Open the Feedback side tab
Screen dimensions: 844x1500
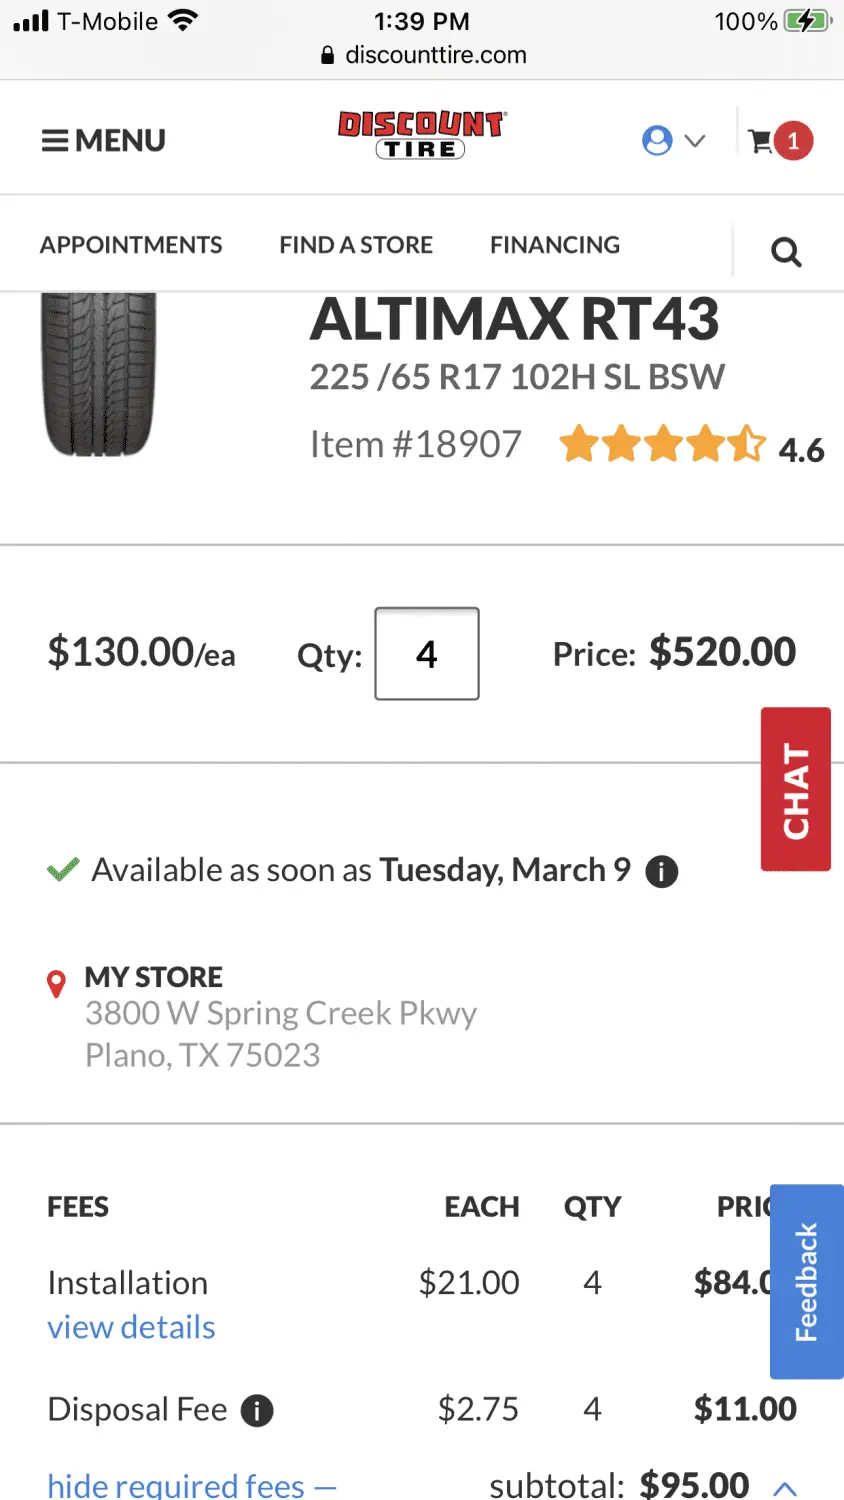[x=806, y=1281]
